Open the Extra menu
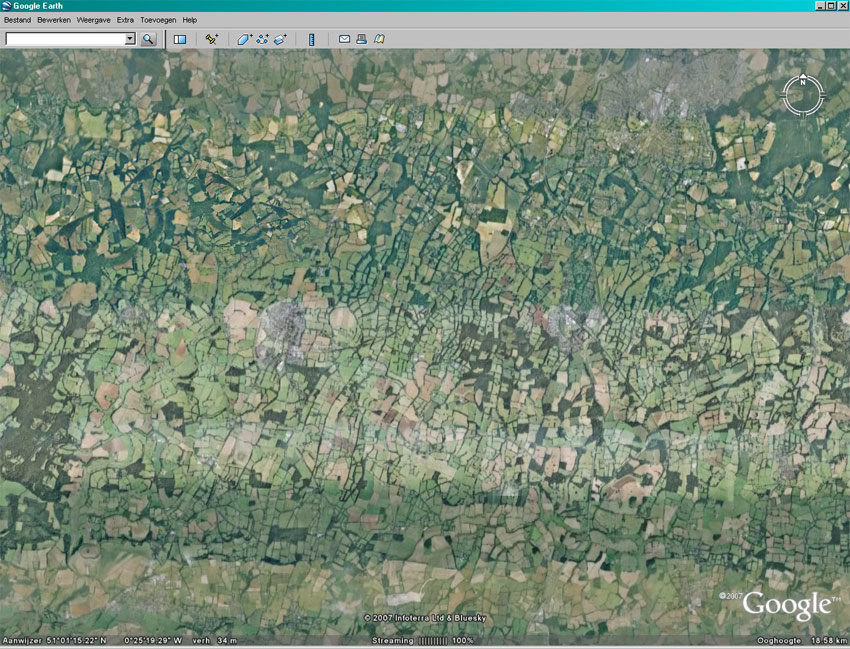The image size is (850, 649). pyautogui.click(x=125, y=20)
